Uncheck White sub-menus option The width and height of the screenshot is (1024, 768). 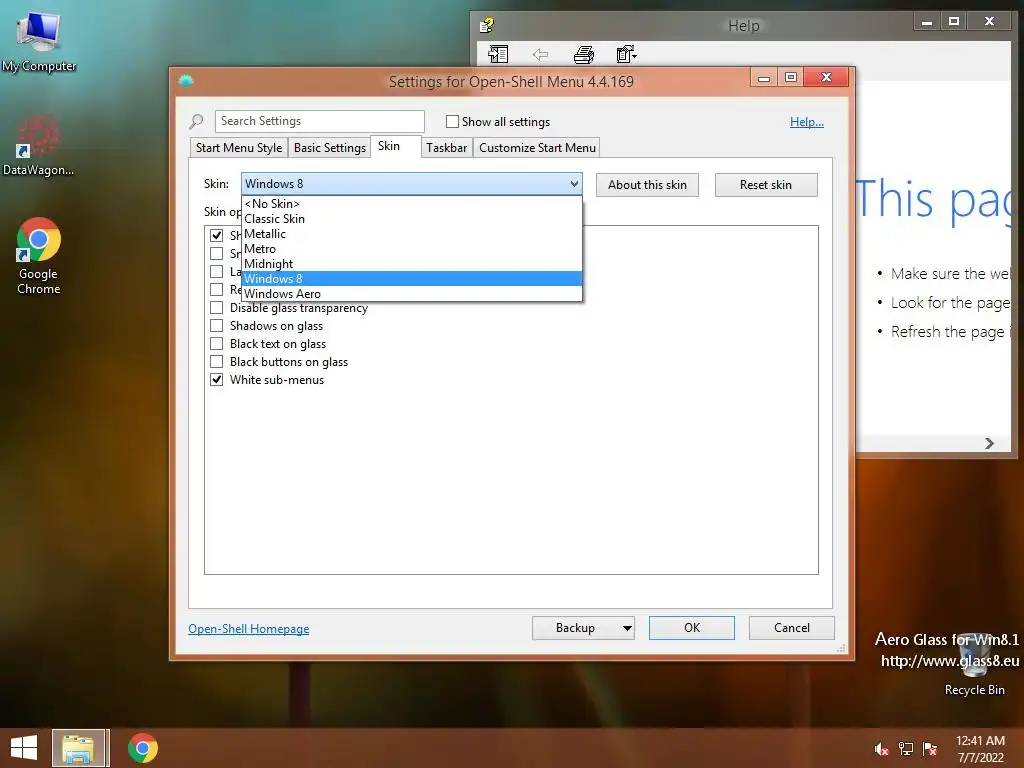click(216, 379)
